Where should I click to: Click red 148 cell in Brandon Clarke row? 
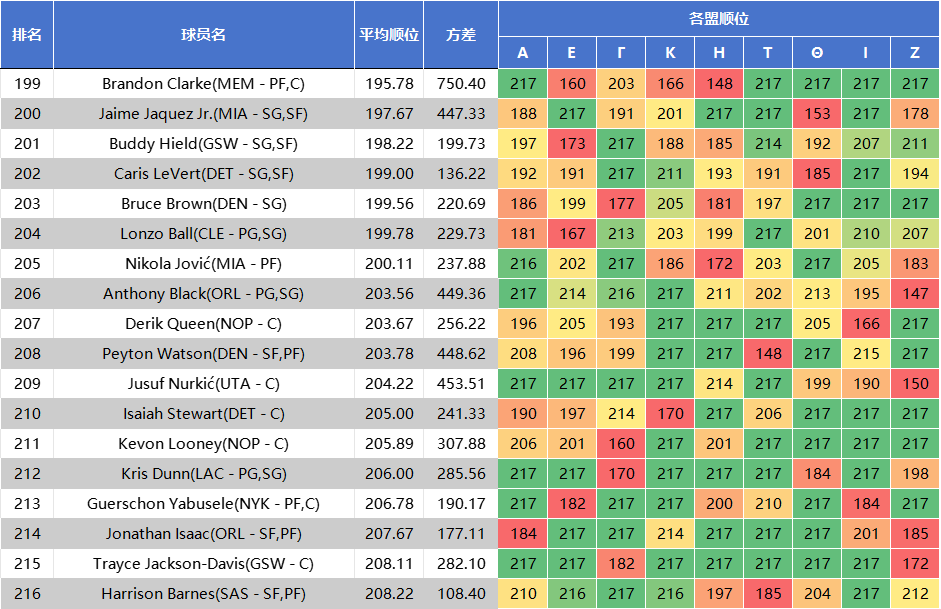click(719, 84)
